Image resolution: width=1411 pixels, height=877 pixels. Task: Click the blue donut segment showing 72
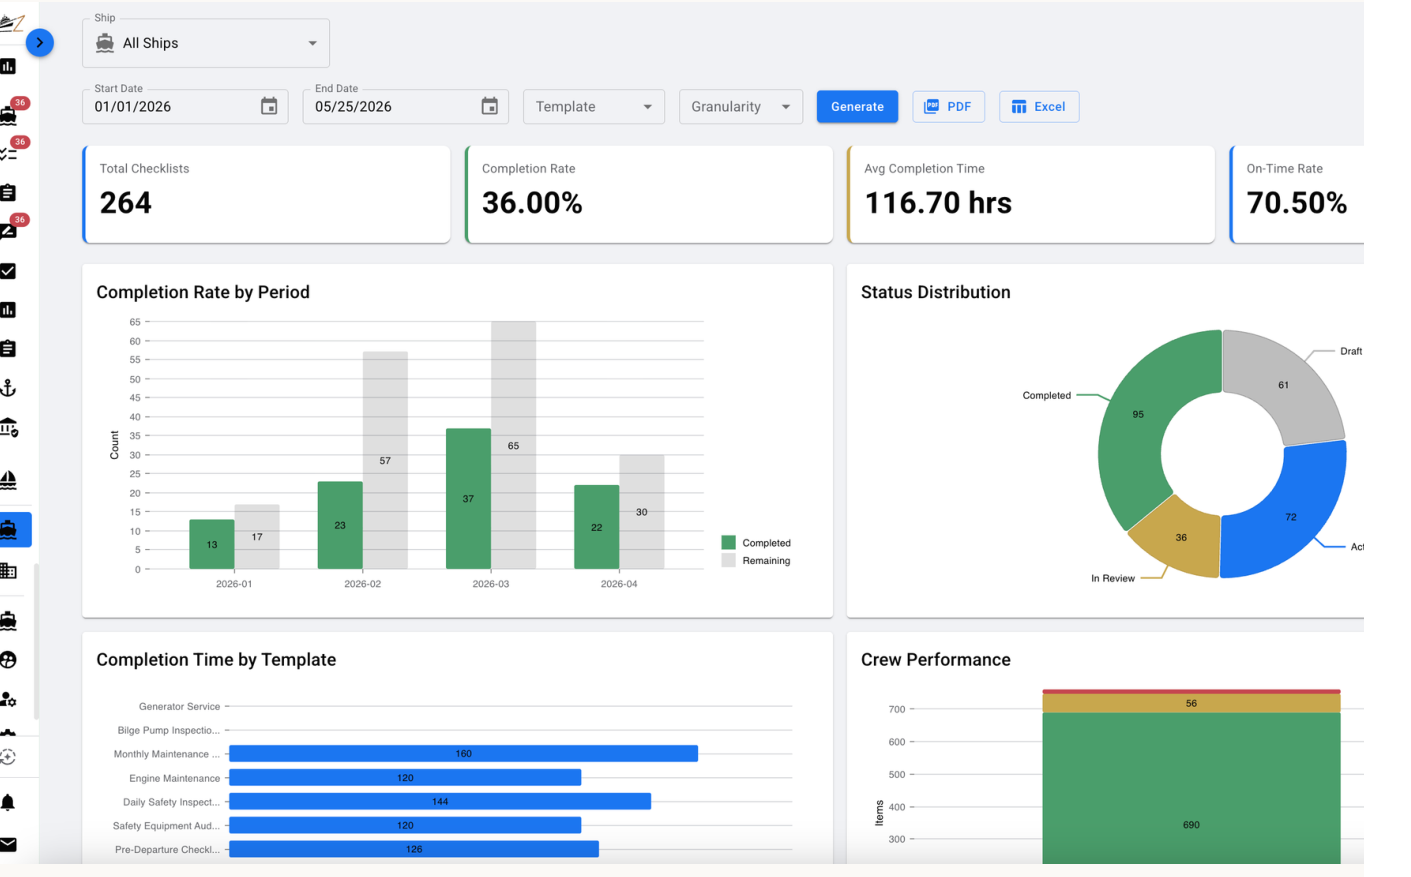coord(1291,517)
